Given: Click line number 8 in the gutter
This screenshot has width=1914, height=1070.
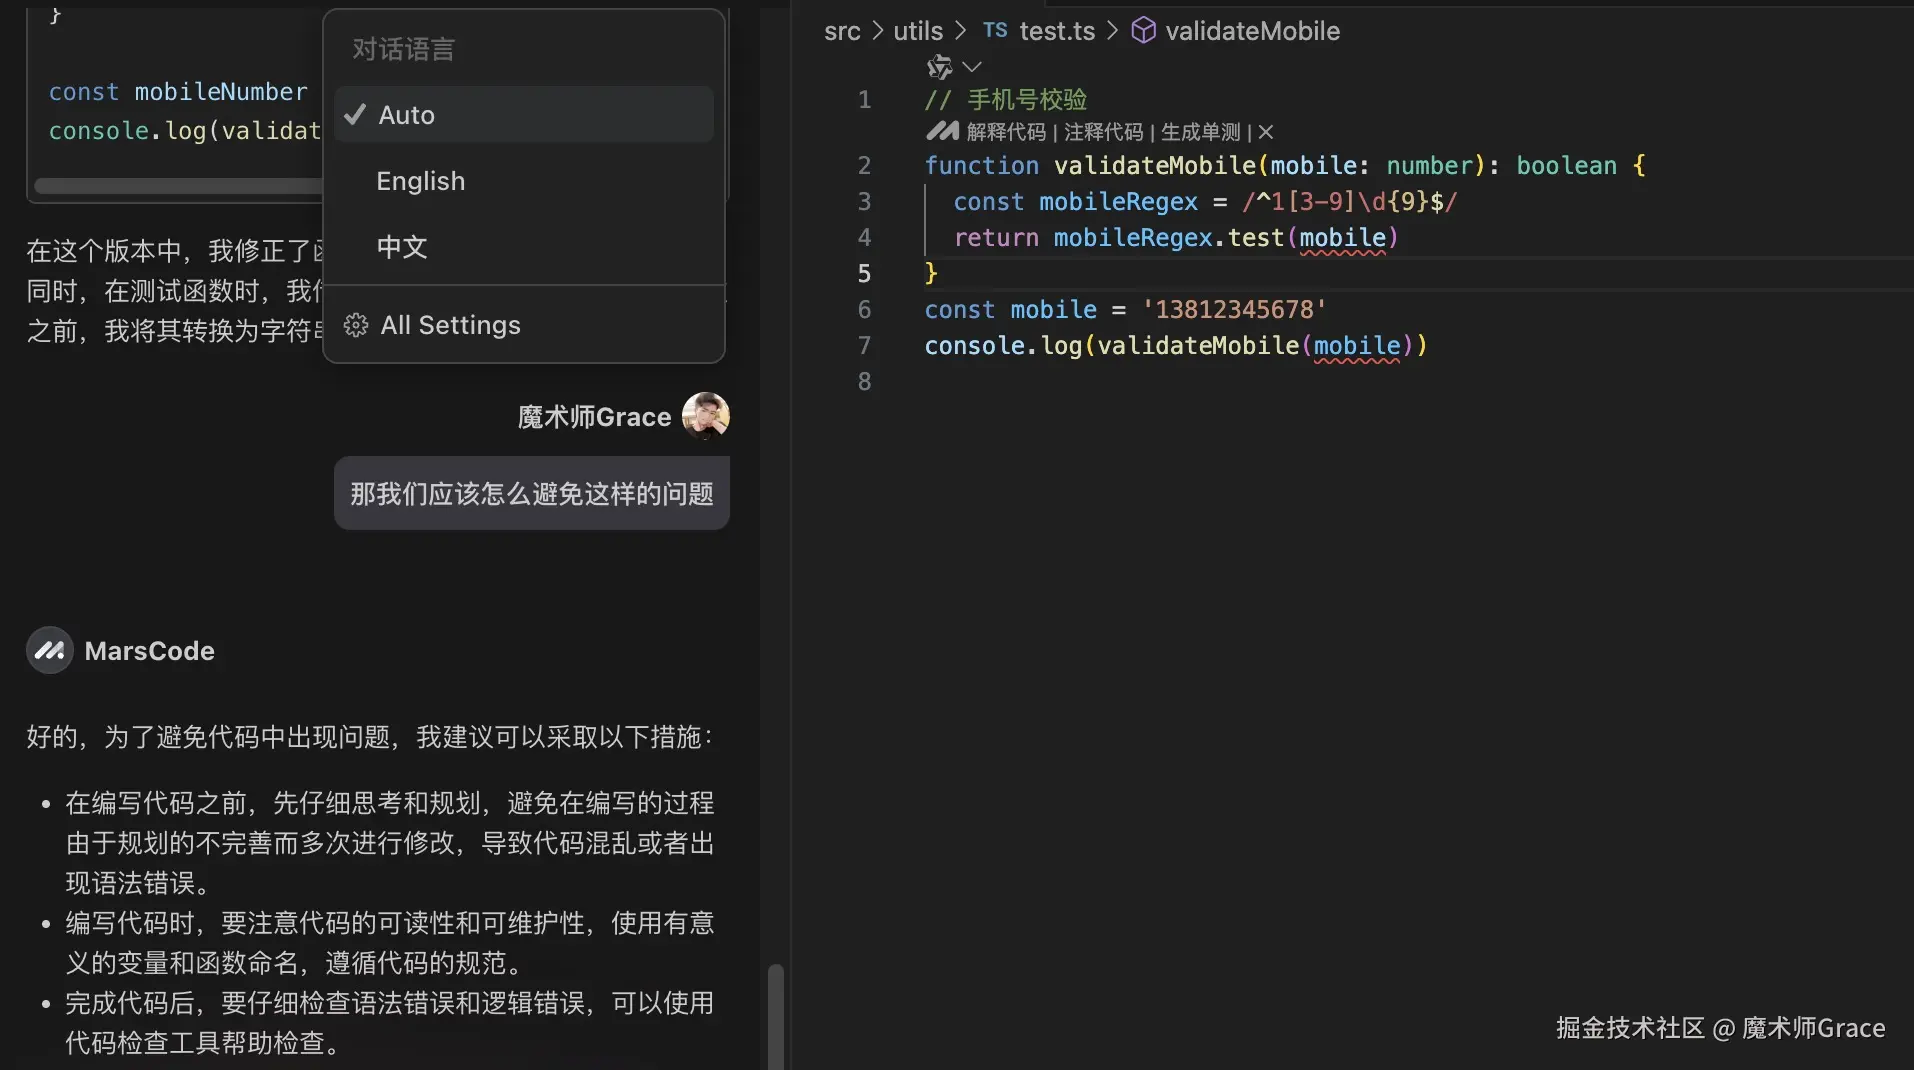Looking at the screenshot, I should 865,382.
